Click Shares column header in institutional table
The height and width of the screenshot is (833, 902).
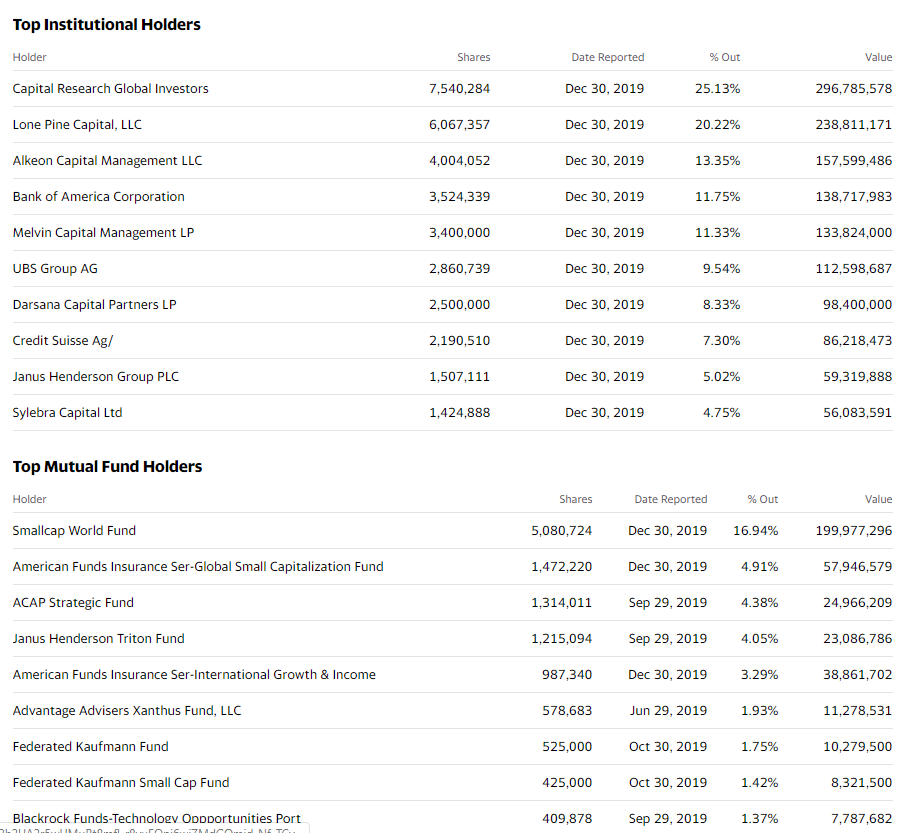(473, 58)
